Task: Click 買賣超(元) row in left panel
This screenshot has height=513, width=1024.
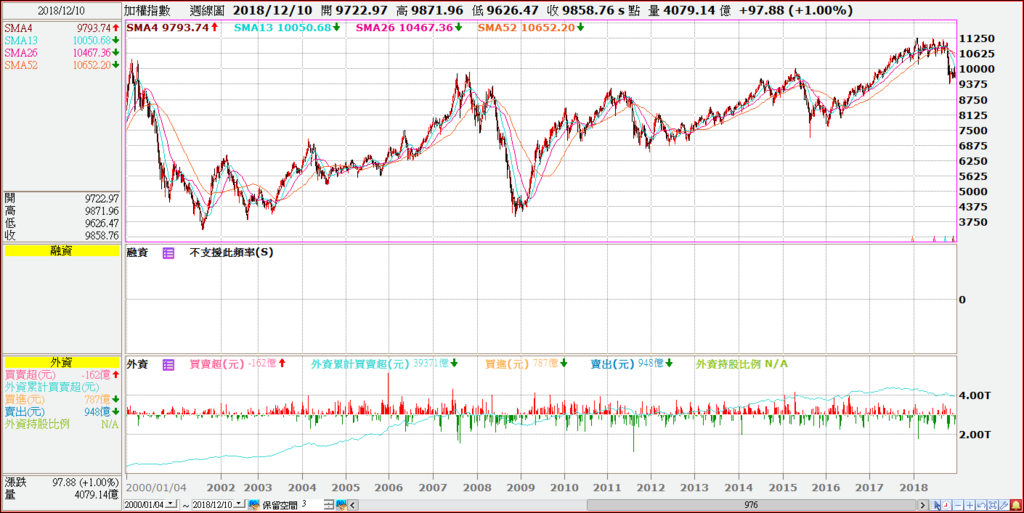Action: click(61, 375)
